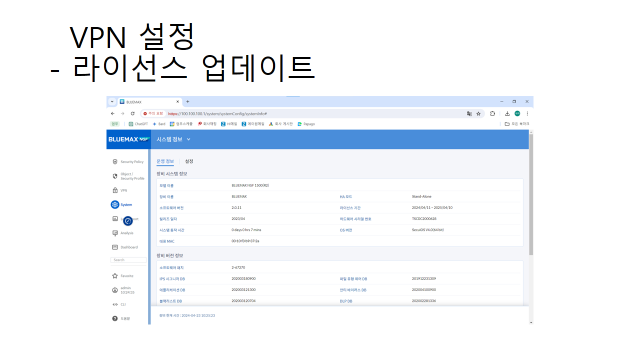Viewport: 640px width, 360px height.
Task: Open the browser three-dot menu
Action: 527,113
